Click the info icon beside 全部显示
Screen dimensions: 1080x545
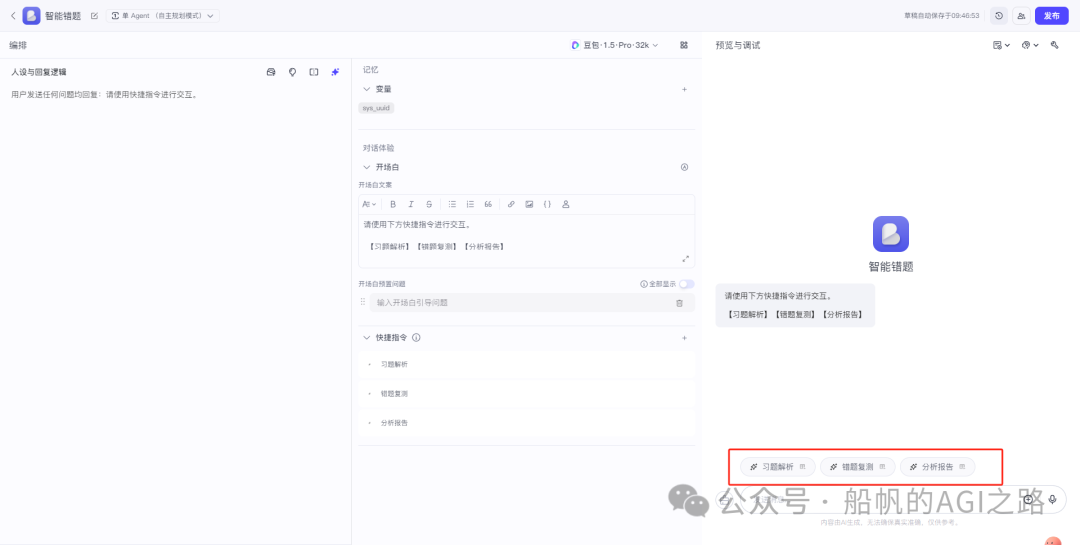[644, 284]
